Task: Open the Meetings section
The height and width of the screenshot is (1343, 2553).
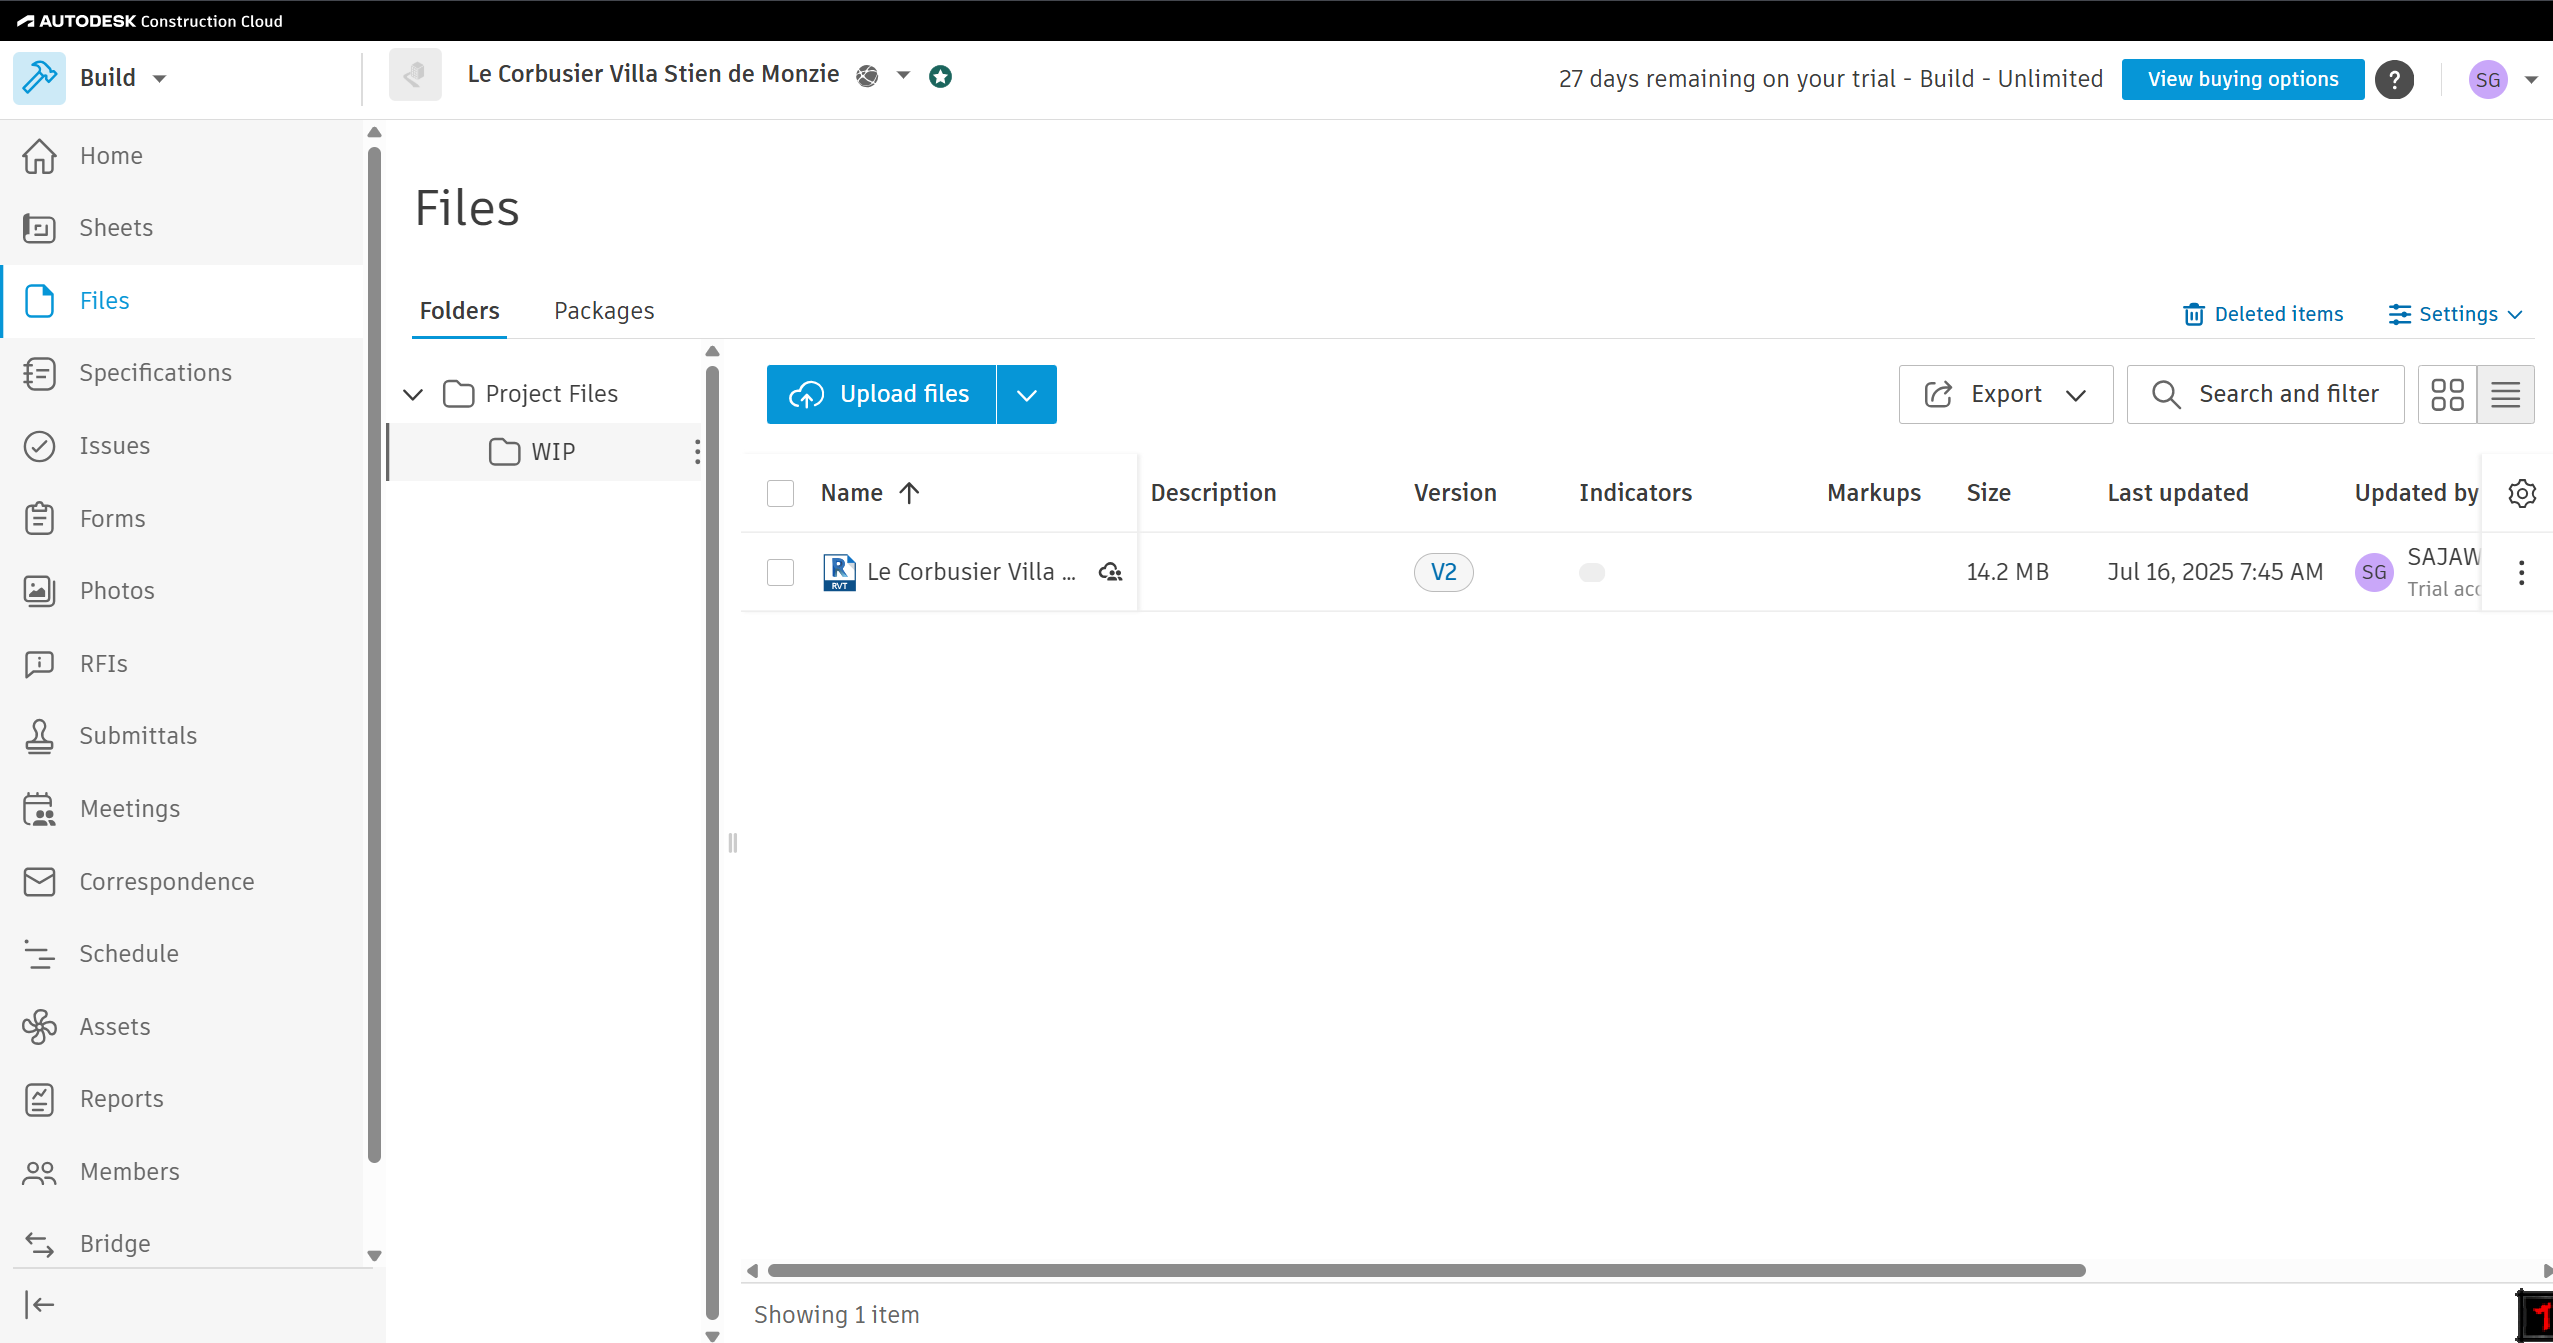Action: tap(182, 809)
